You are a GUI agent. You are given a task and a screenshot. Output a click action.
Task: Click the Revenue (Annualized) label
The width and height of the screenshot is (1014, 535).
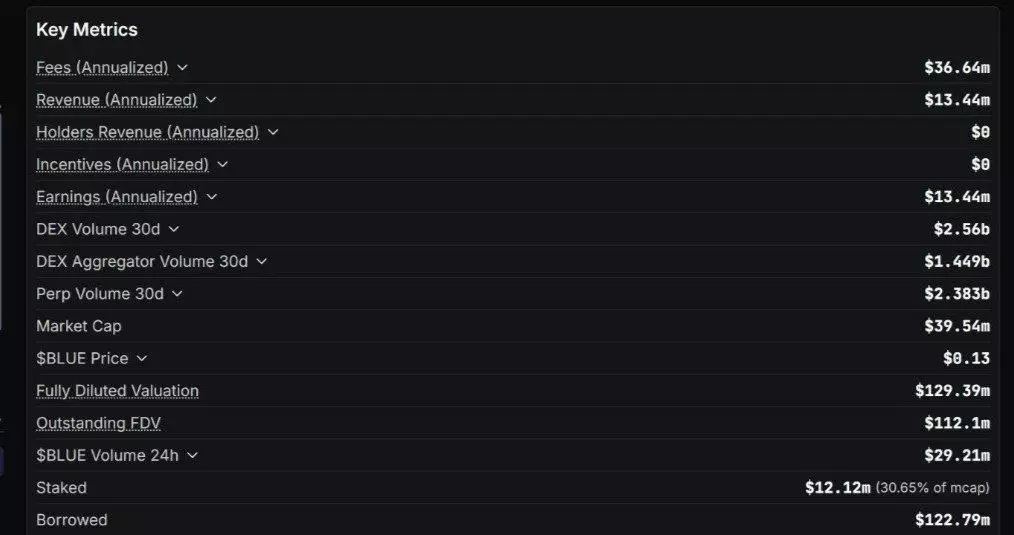tap(116, 100)
